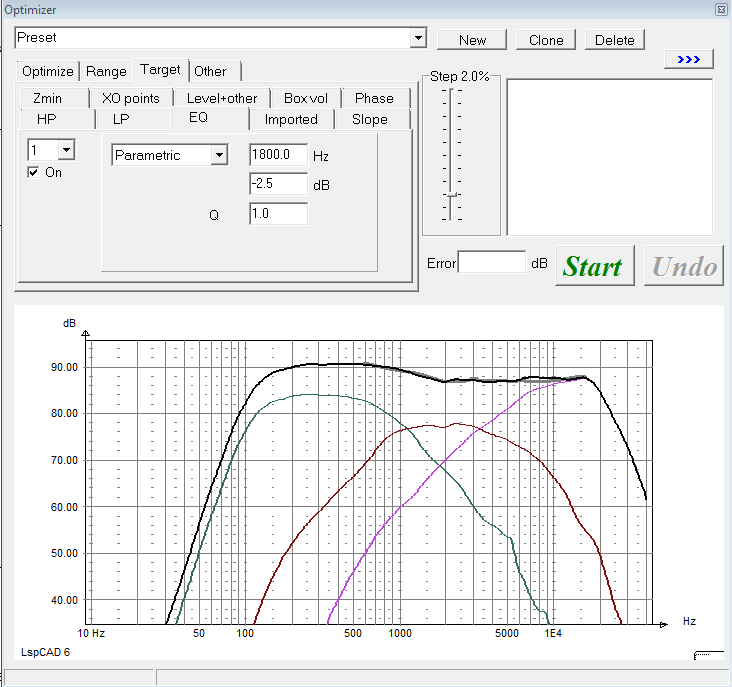The height and width of the screenshot is (687, 732).
Task: Switch to the Optimize tab
Action: 47,71
